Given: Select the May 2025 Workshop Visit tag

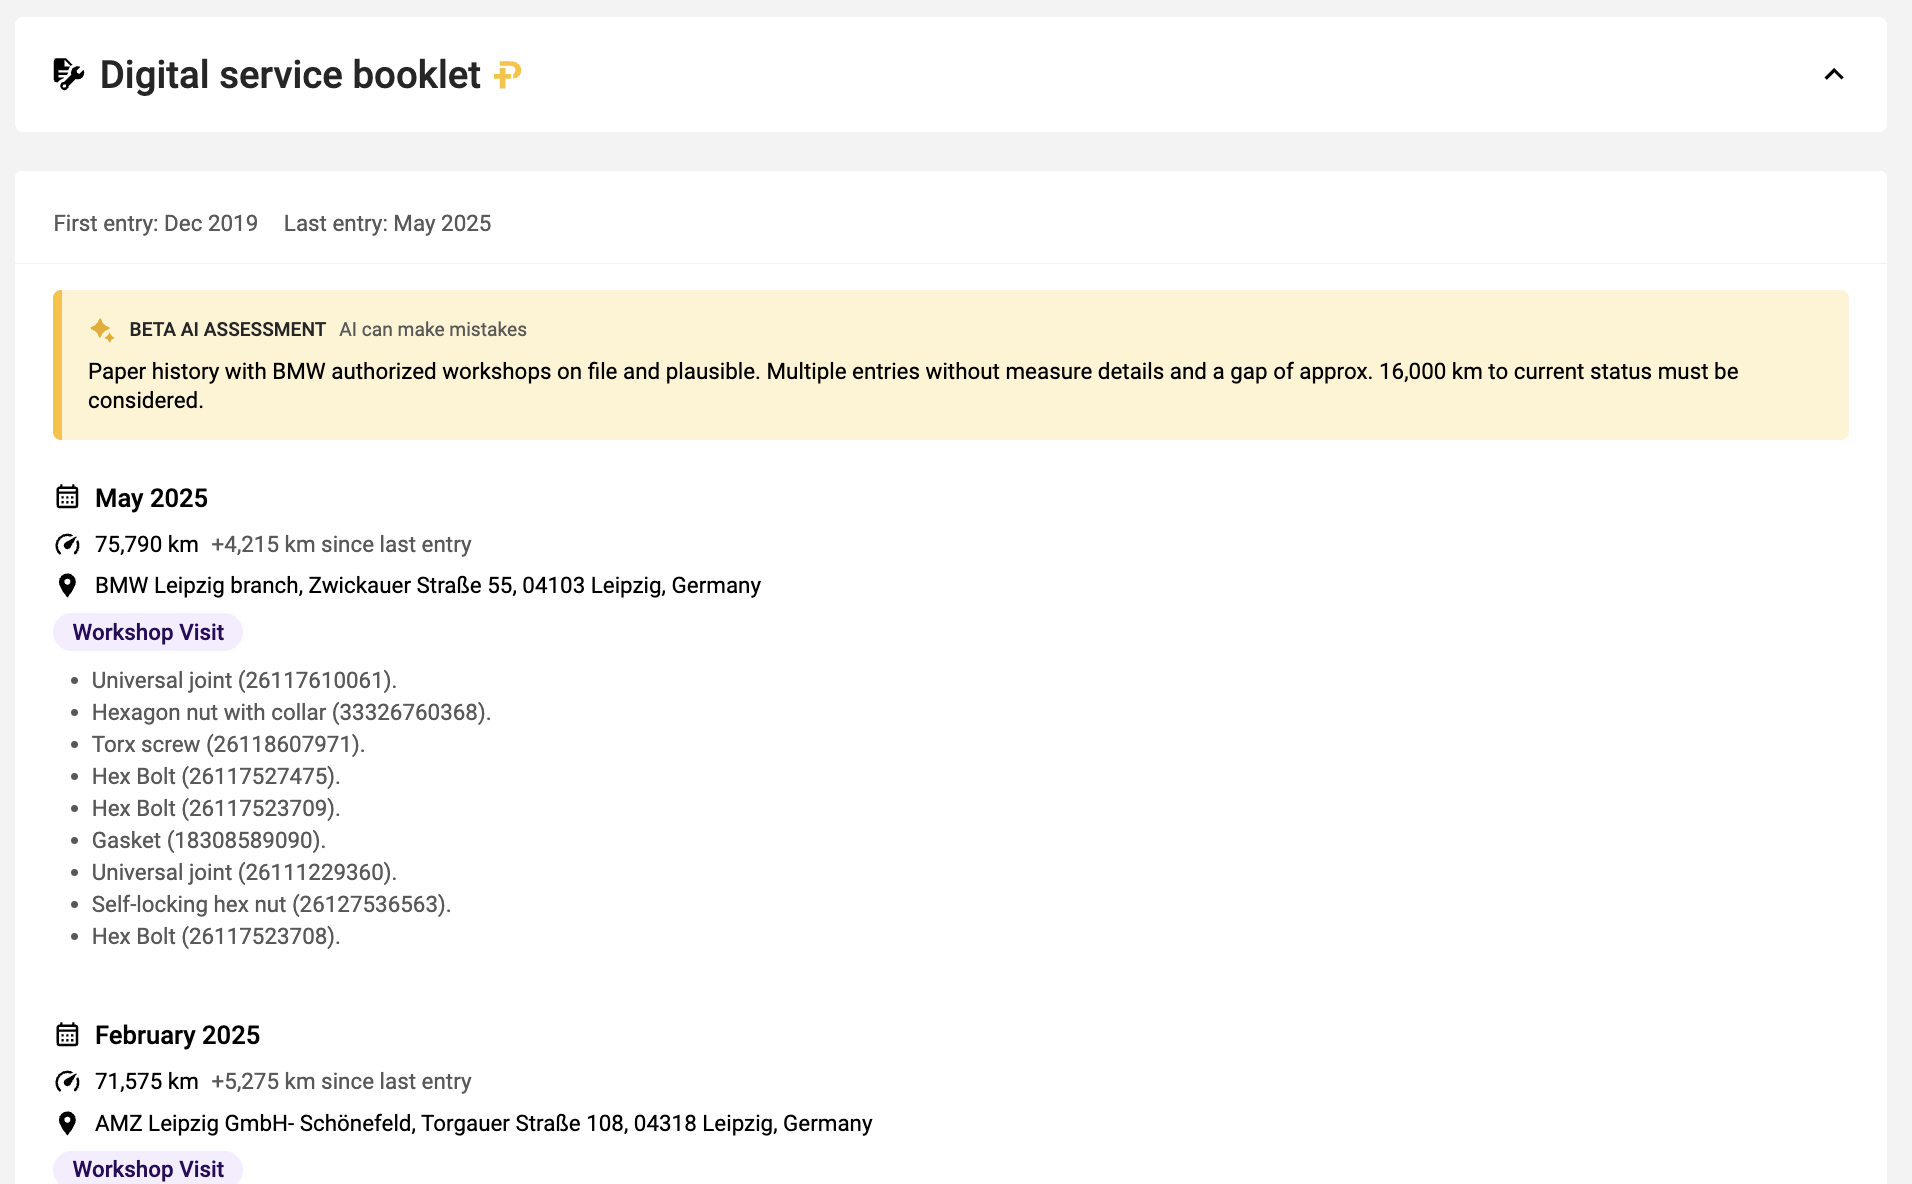Looking at the screenshot, I should pos(148,632).
